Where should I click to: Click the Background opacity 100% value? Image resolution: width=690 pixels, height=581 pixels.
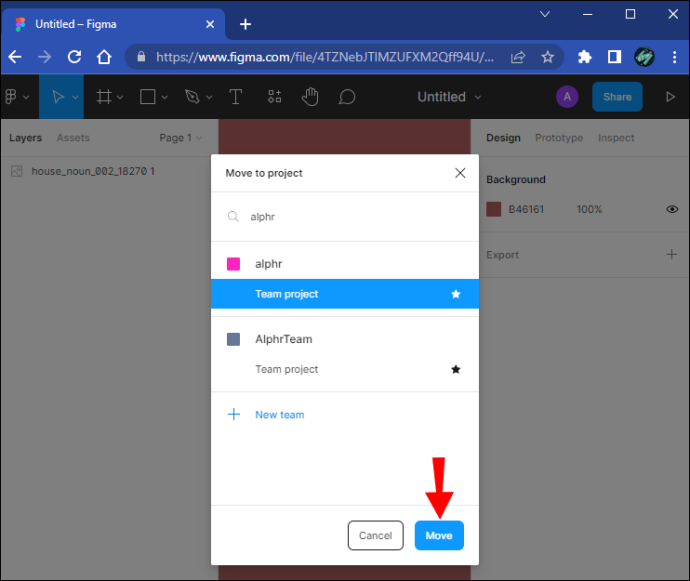click(589, 209)
